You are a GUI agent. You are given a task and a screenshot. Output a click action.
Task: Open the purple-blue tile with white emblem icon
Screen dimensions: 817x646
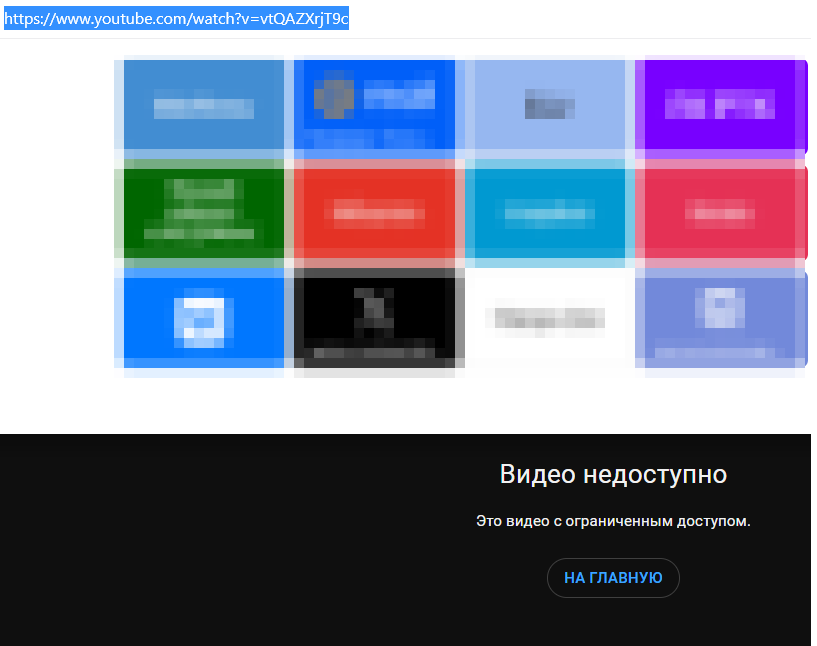point(721,320)
